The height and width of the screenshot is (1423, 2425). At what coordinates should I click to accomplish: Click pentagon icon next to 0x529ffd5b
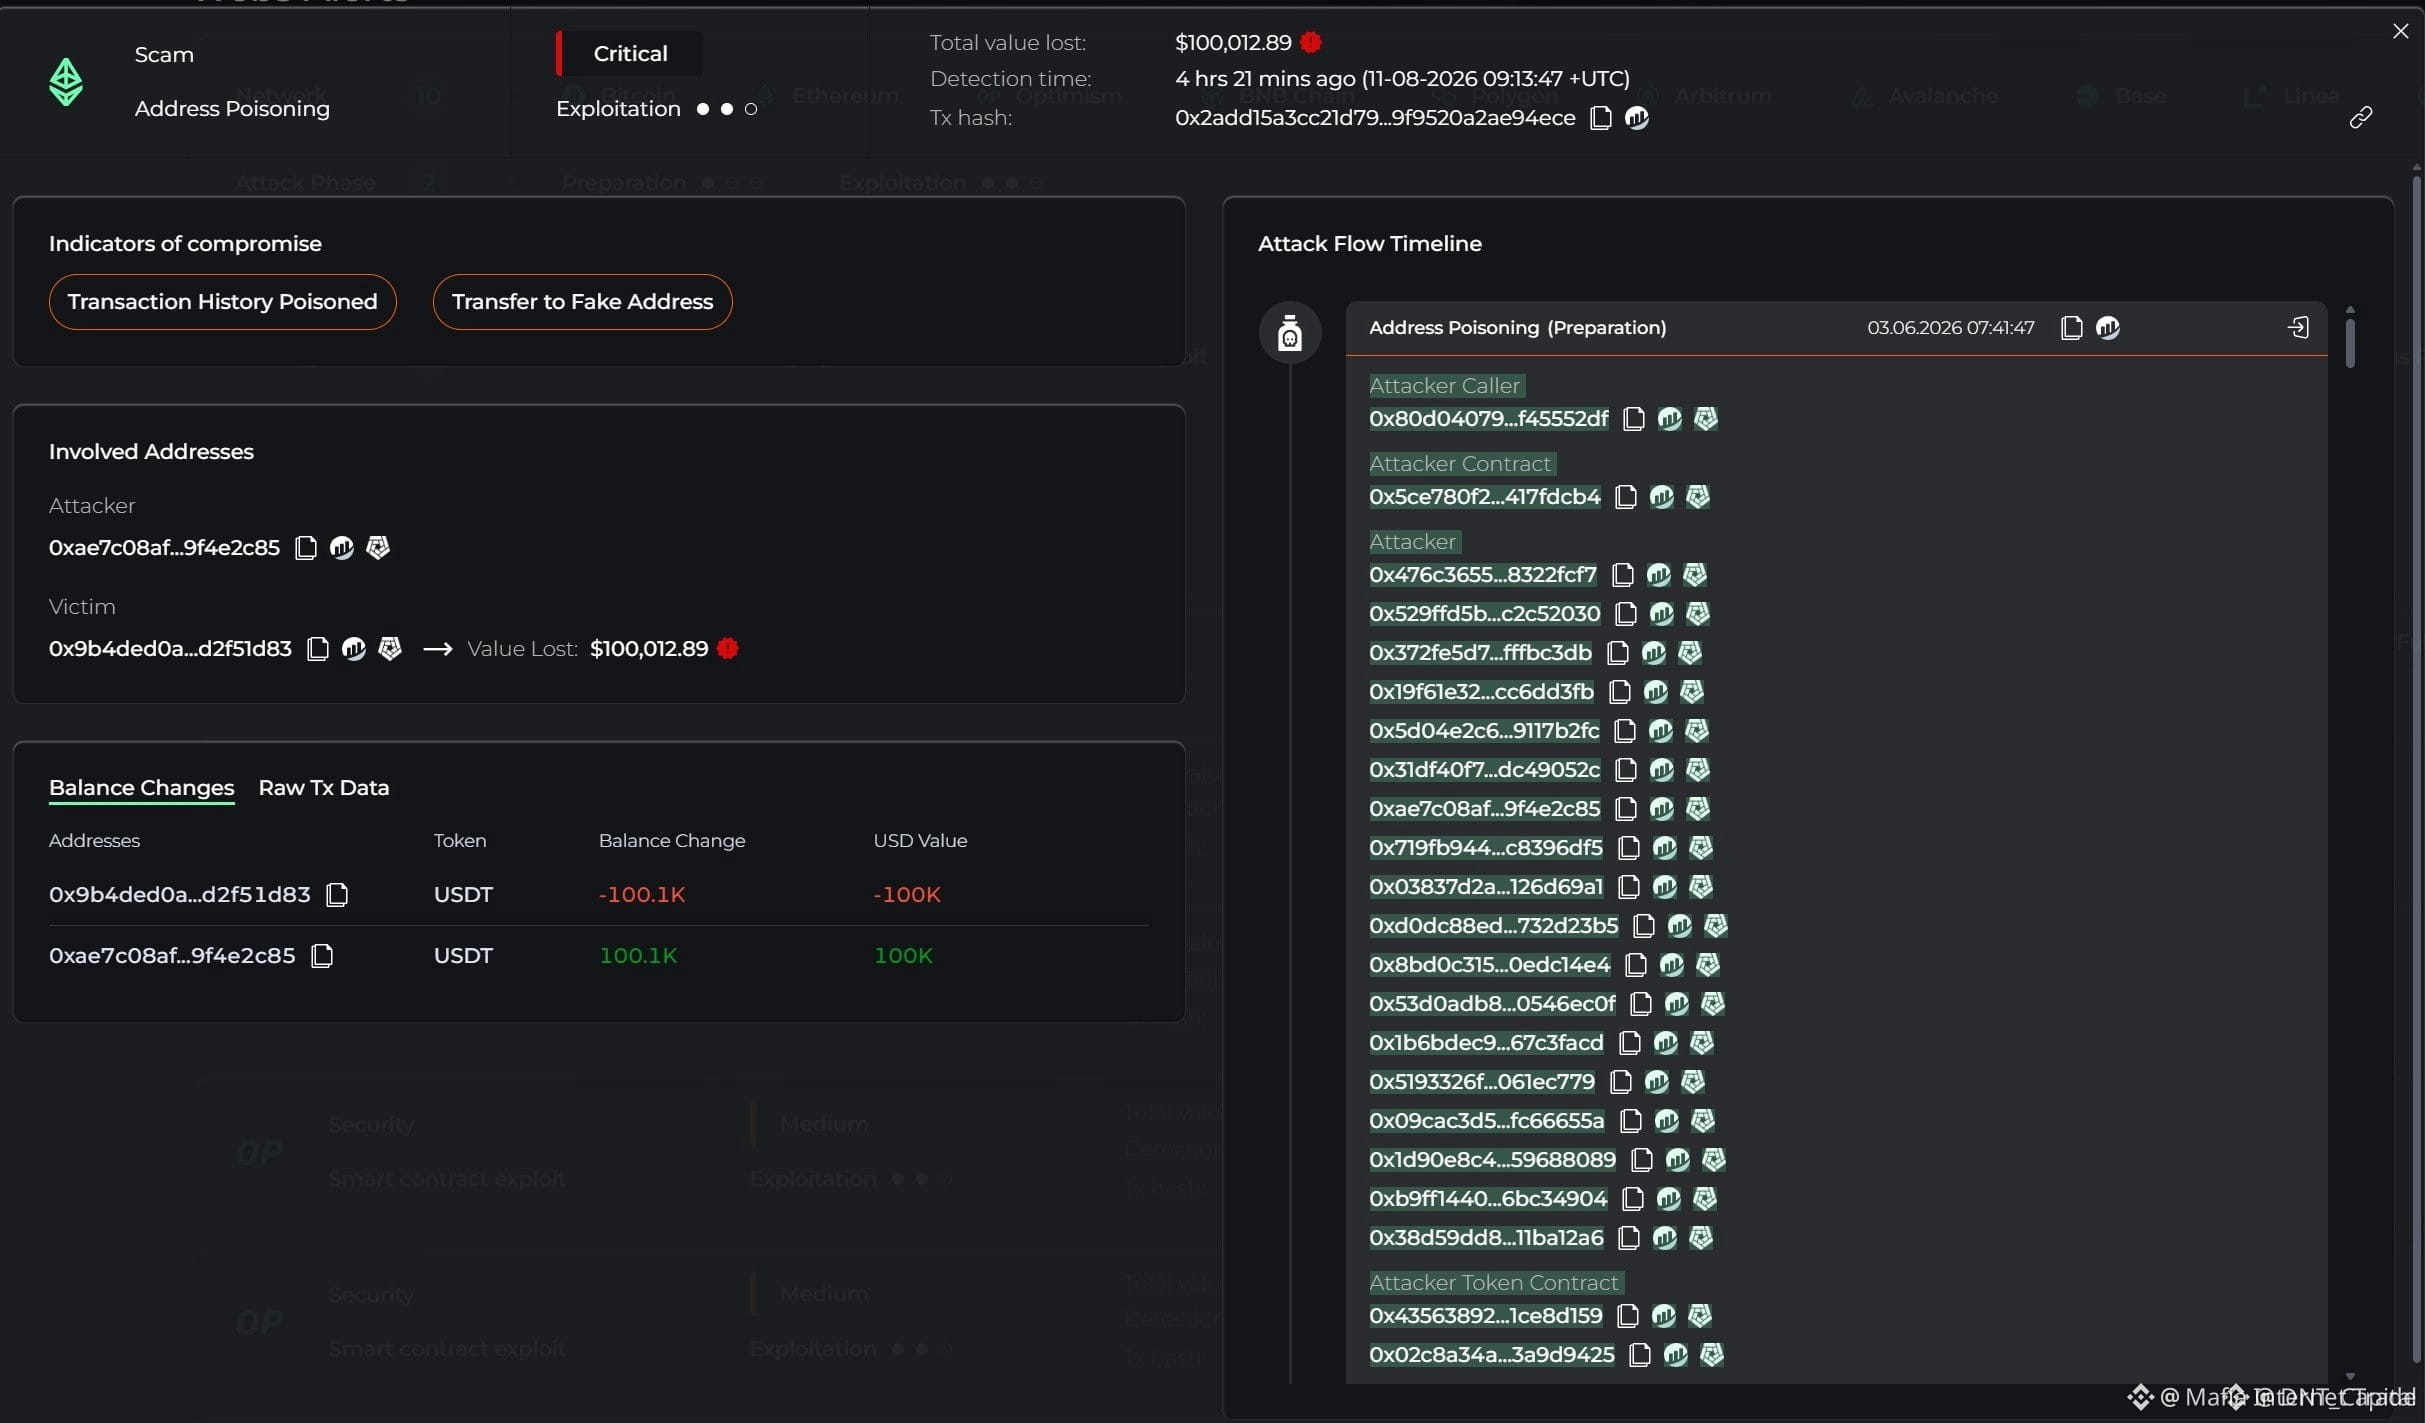click(1698, 614)
